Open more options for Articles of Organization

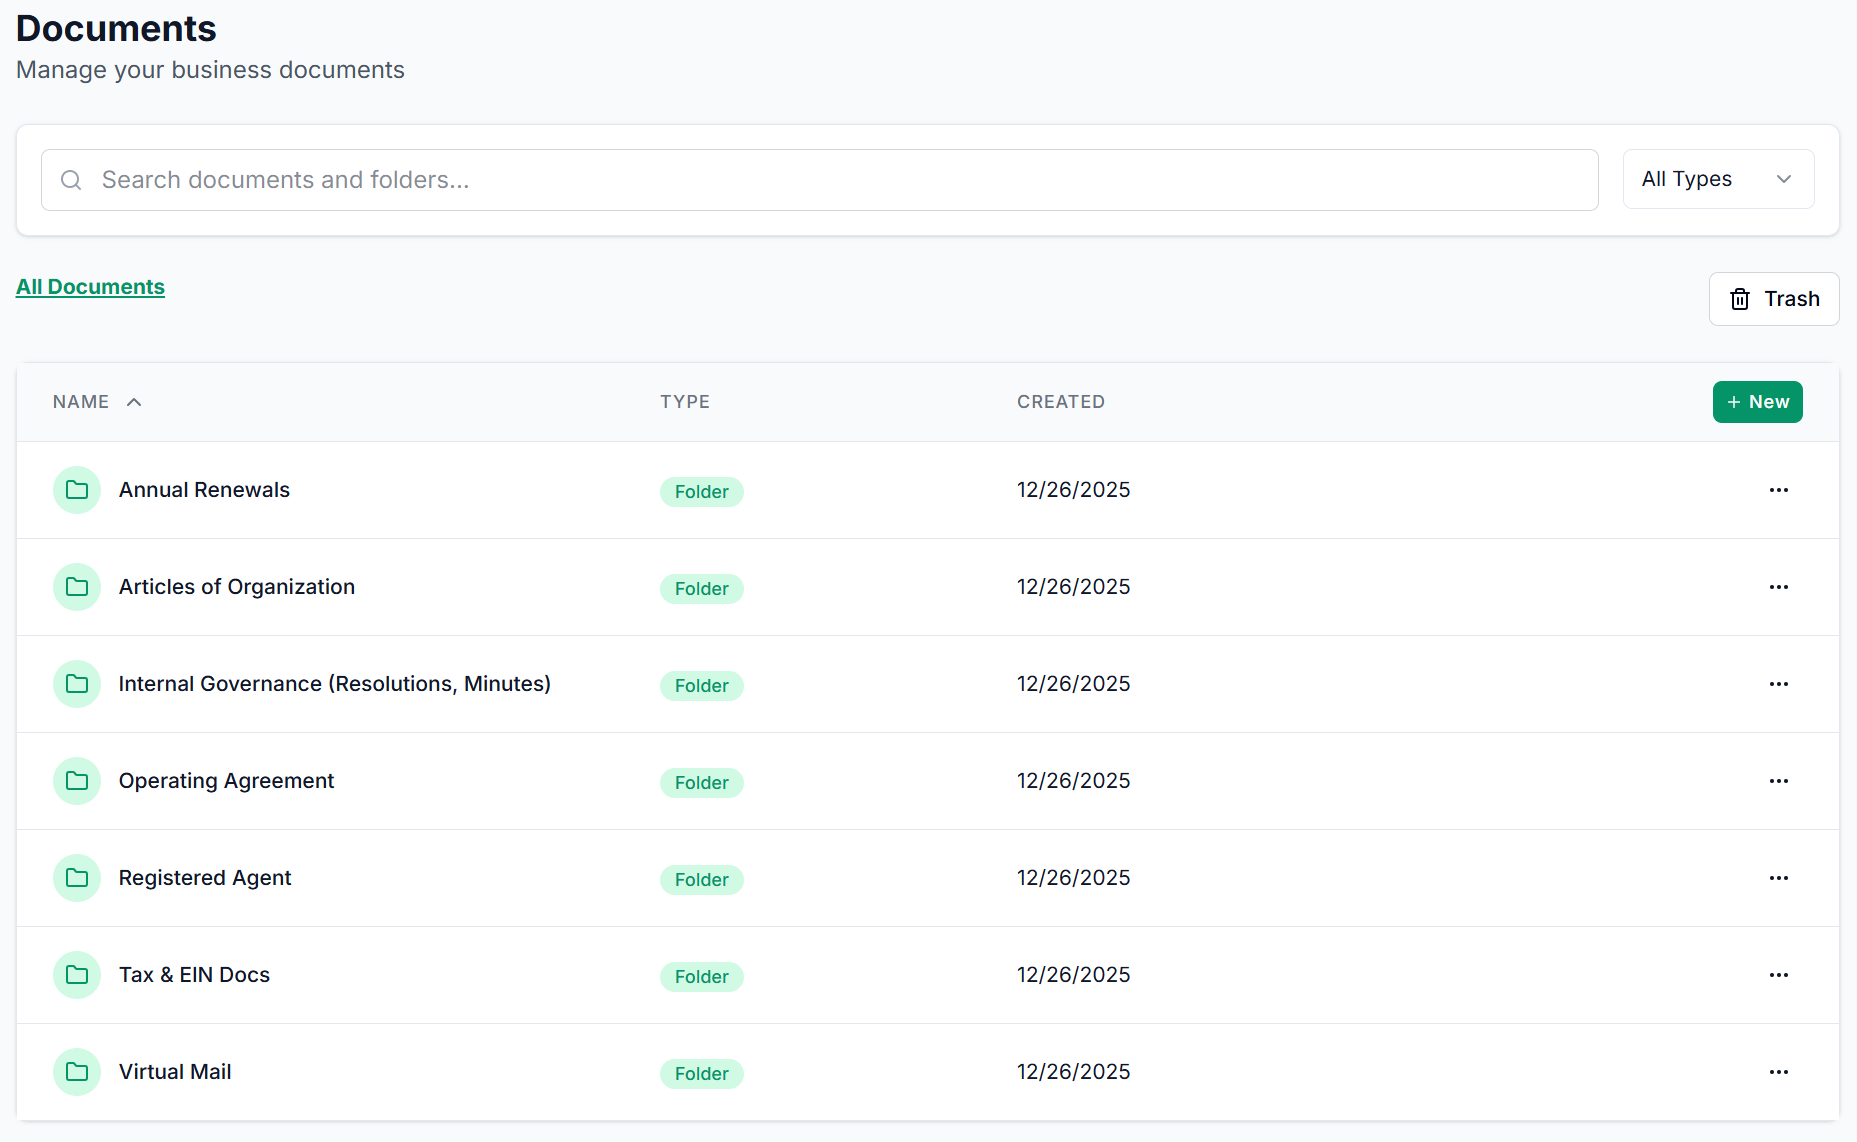click(1778, 587)
